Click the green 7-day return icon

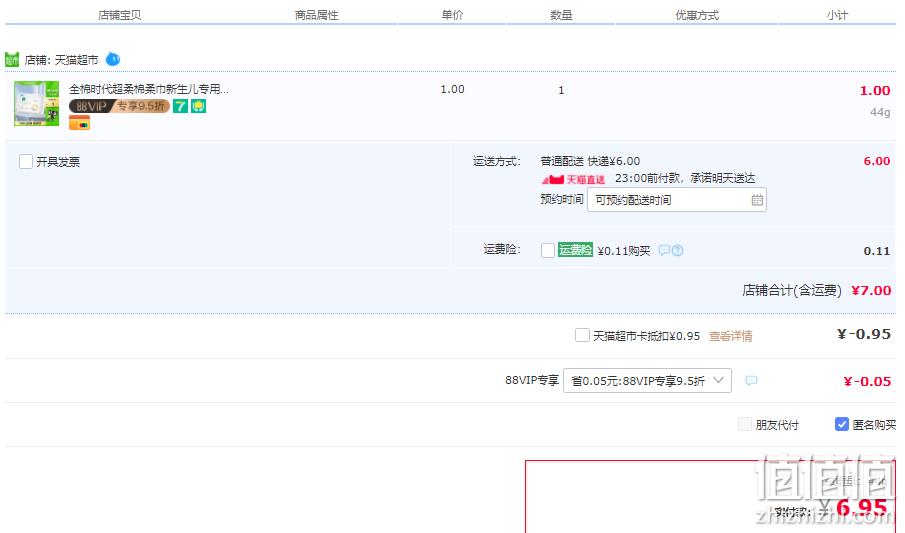tap(181, 106)
